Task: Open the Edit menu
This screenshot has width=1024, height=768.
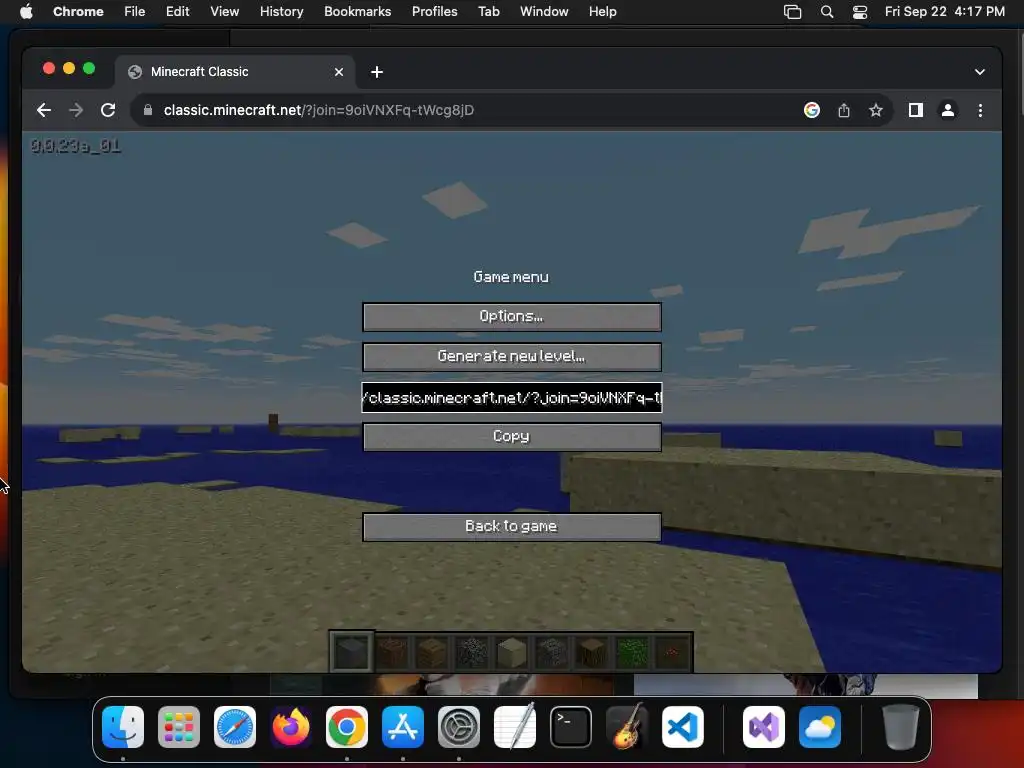Action: tap(178, 12)
